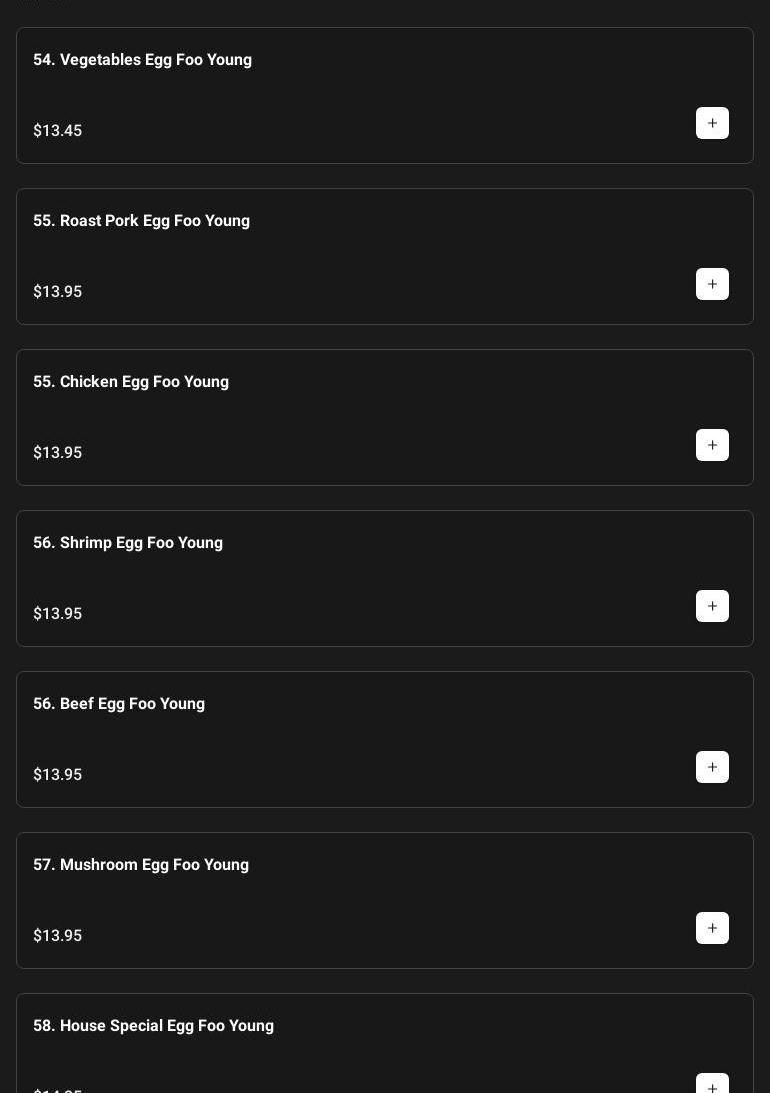Open the Vegetables Egg Foo Young item title

142,60
